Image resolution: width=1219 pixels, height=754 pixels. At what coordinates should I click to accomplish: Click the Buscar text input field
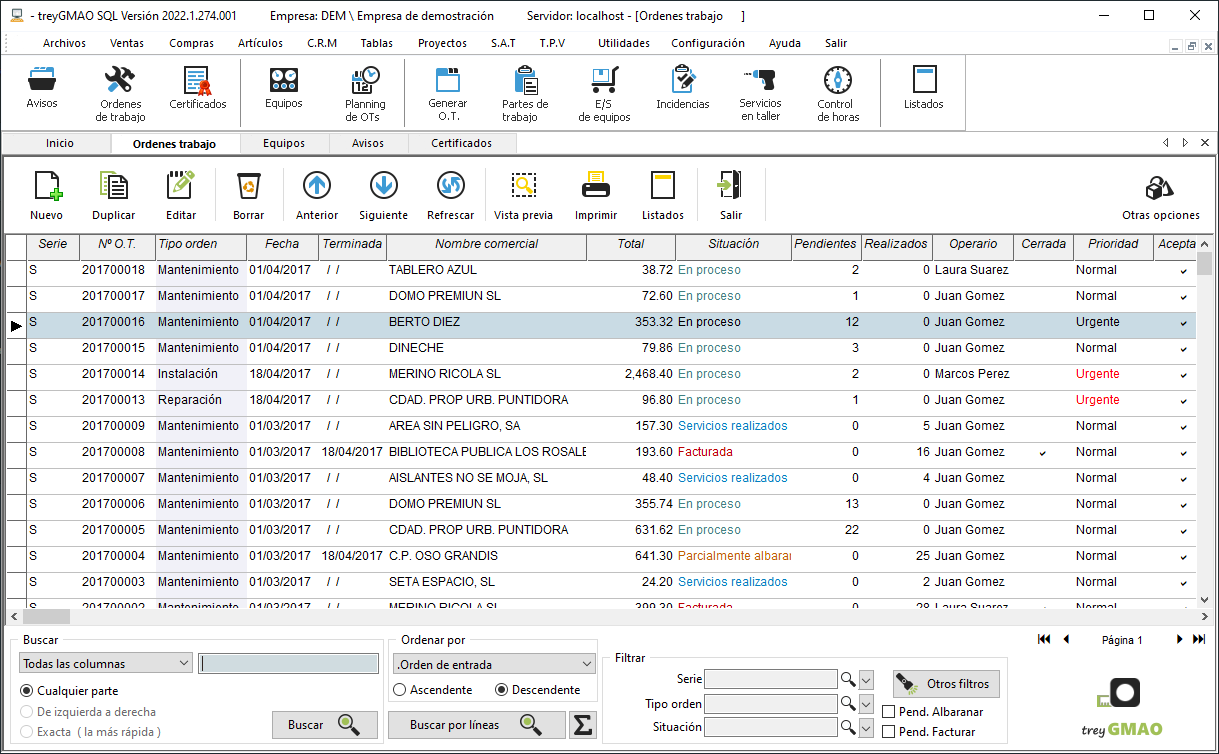[x=289, y=663]
